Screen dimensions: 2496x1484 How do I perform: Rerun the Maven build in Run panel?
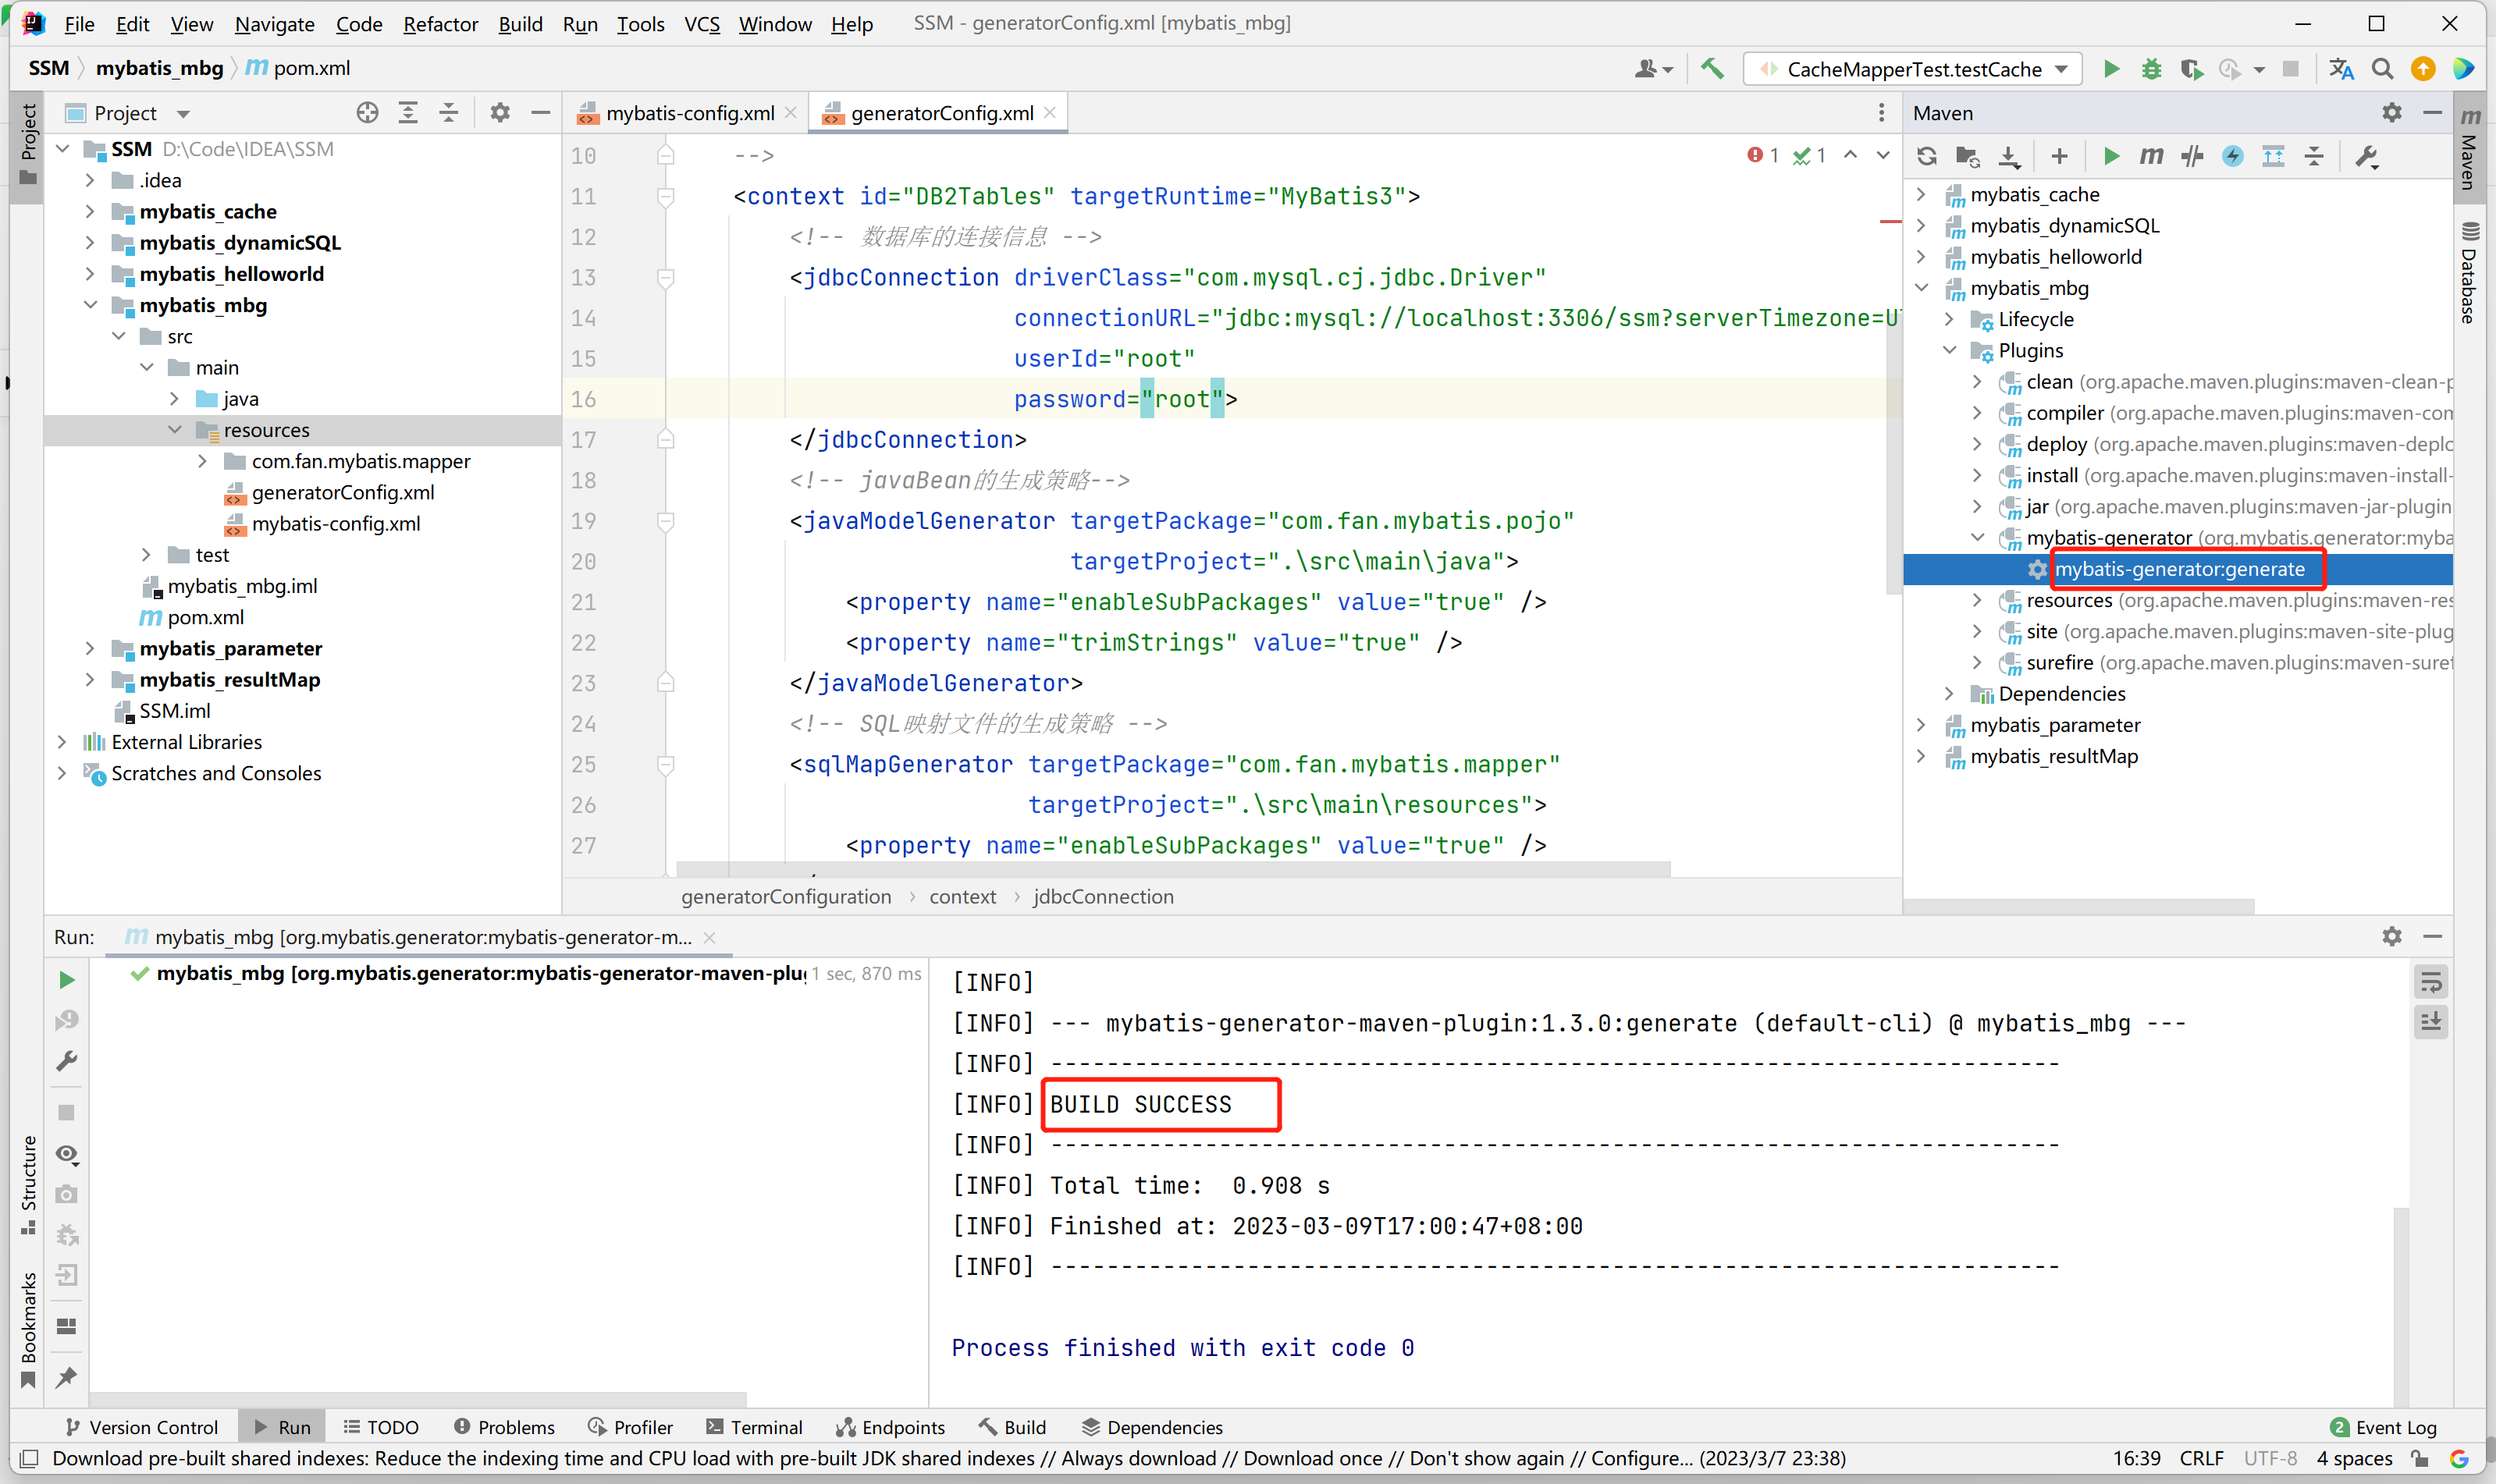66,980
